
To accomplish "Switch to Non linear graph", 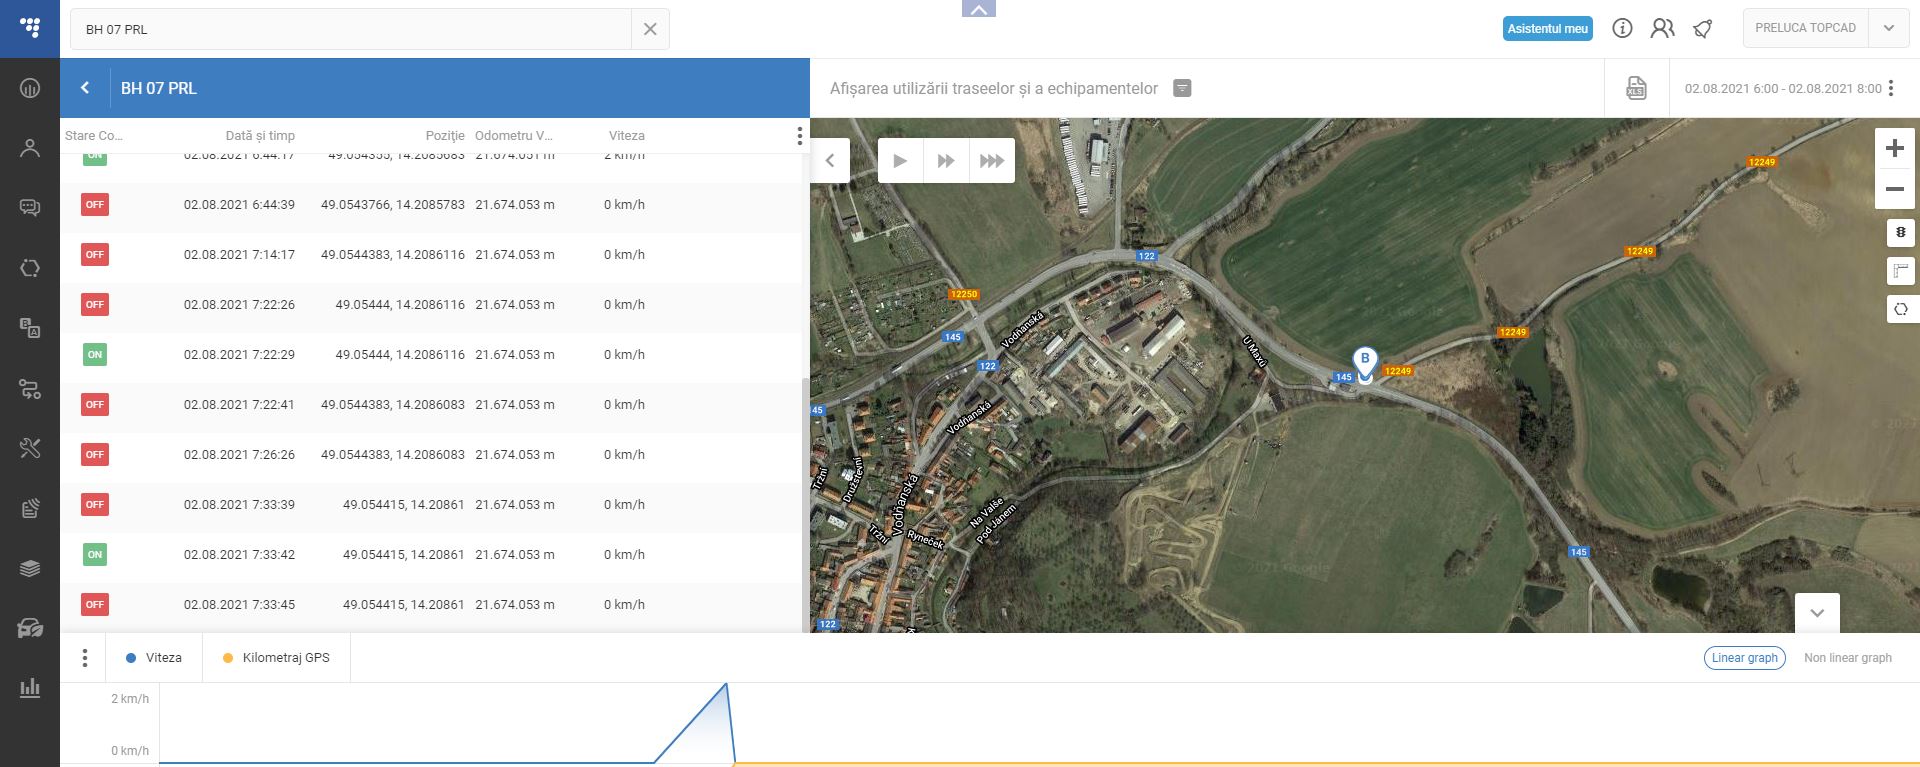I will [1847, 658].
